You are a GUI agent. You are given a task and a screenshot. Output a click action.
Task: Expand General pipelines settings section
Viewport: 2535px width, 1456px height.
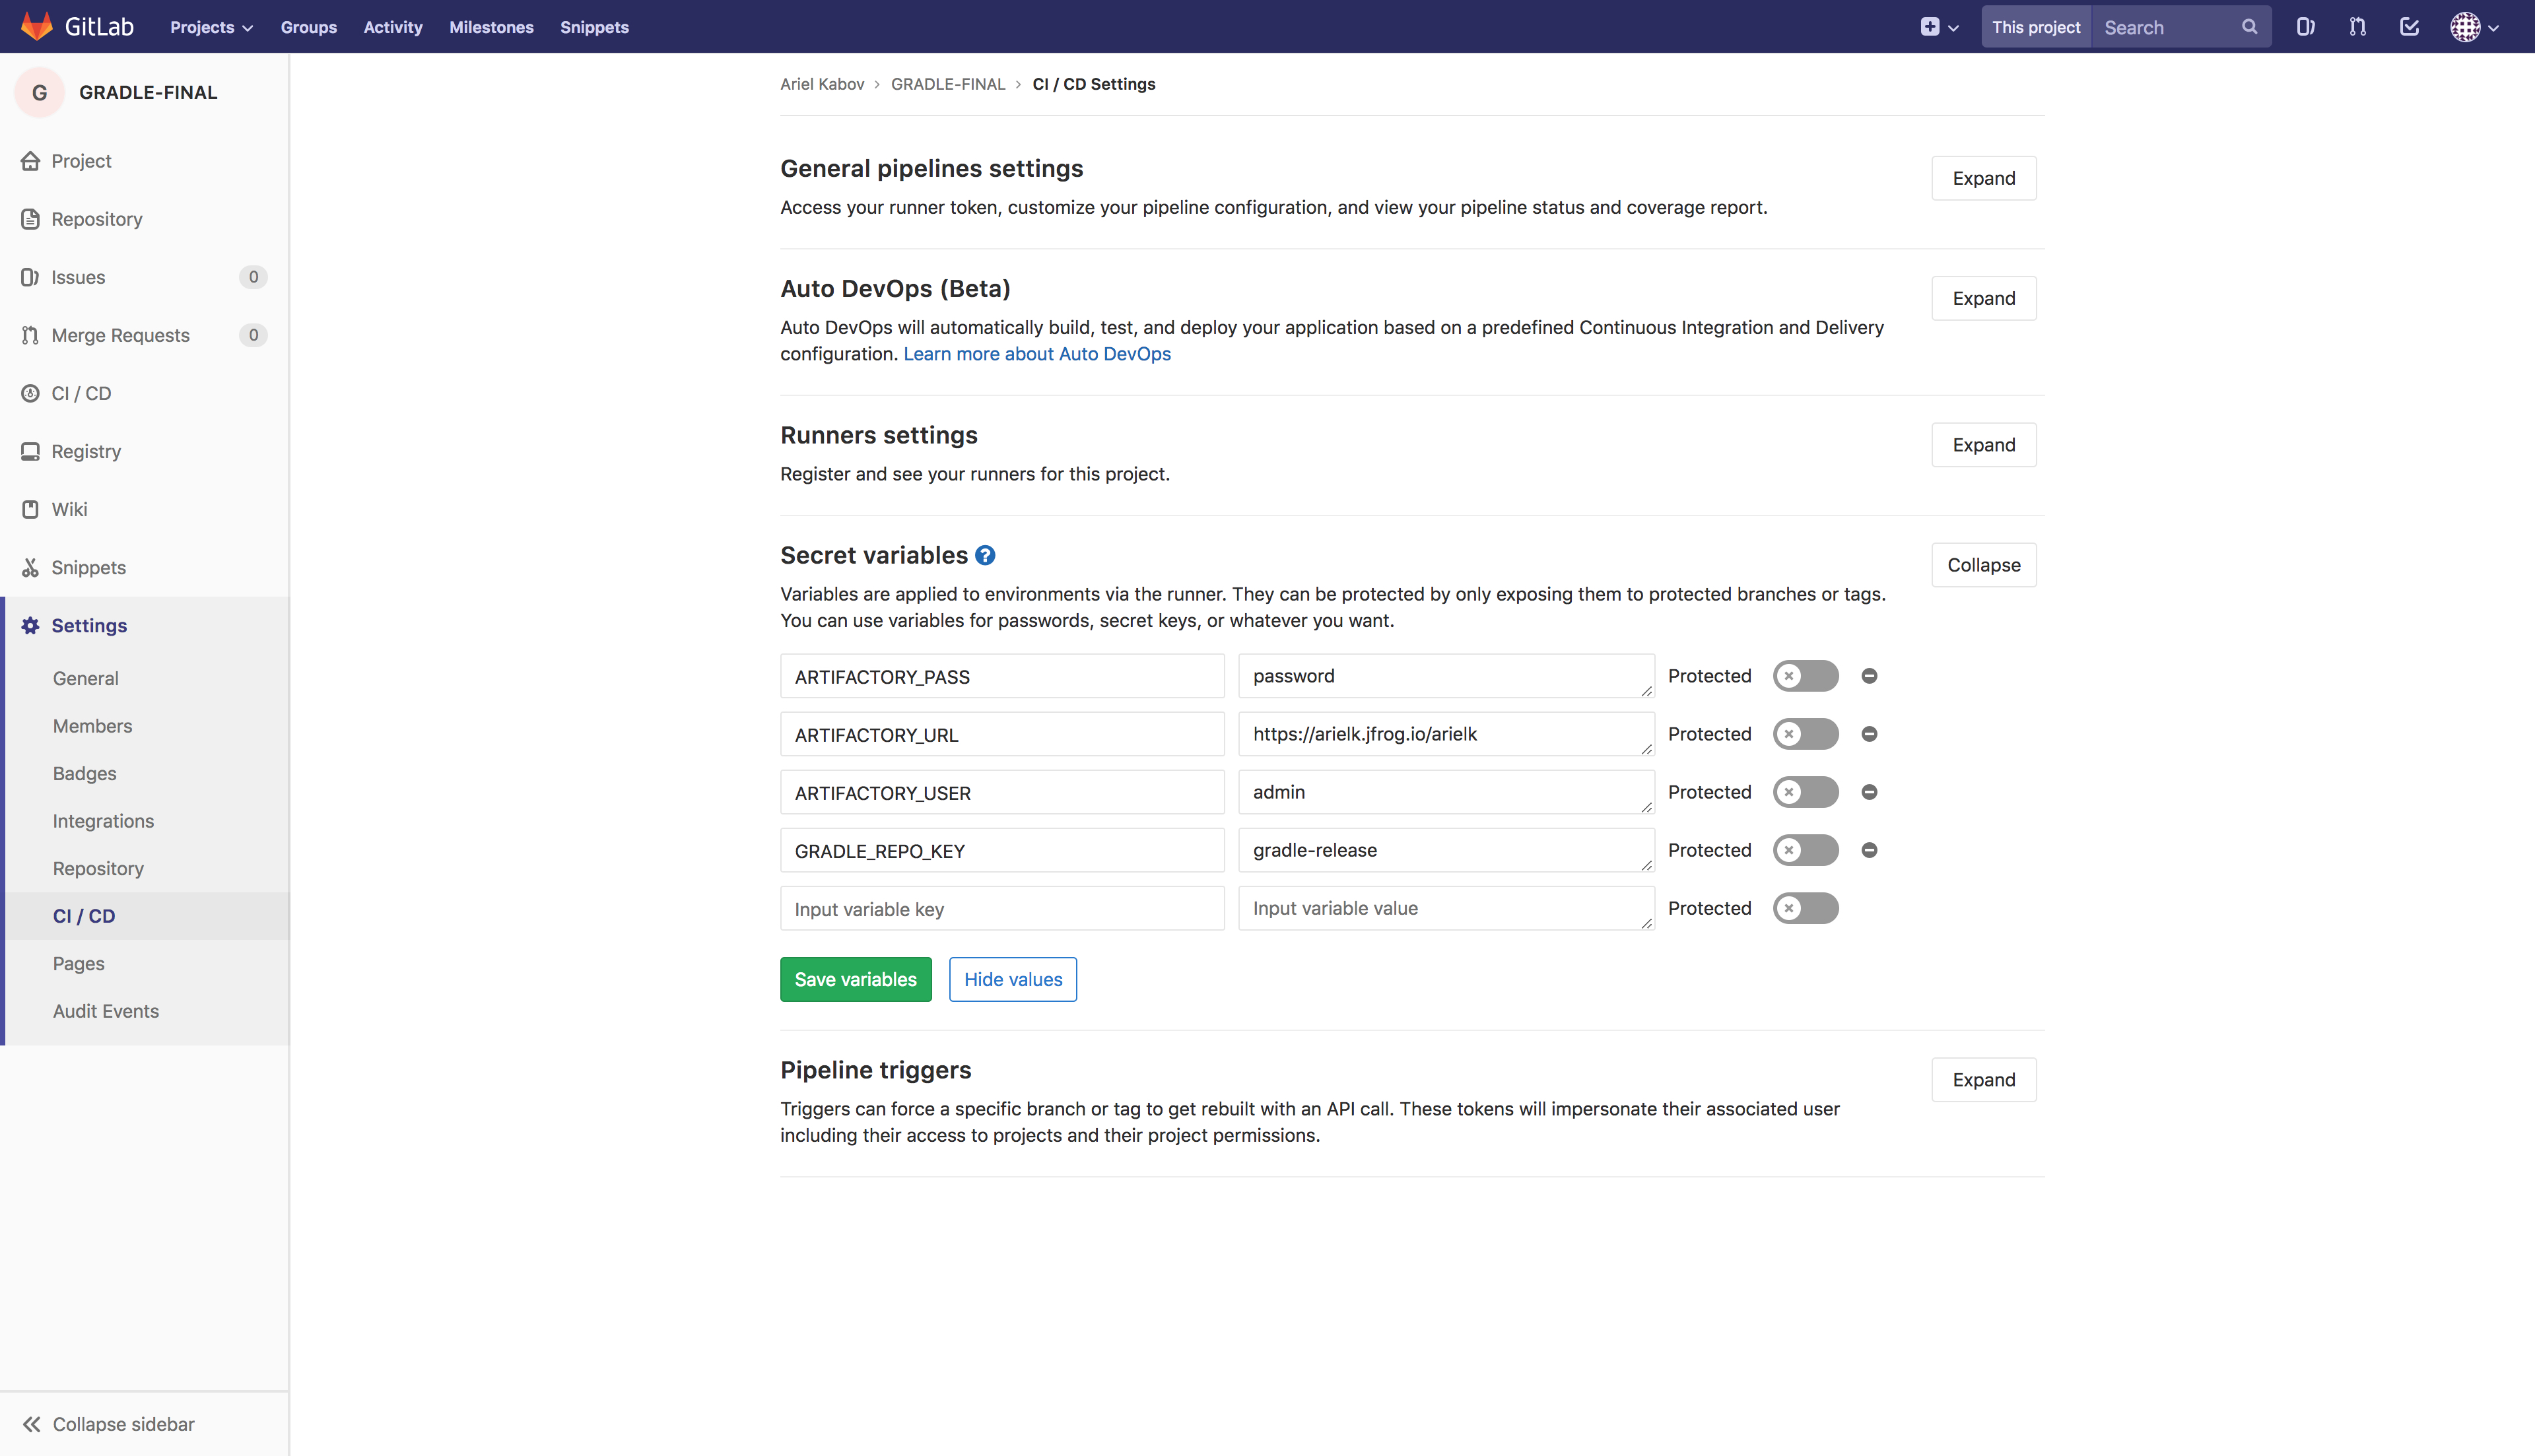(1983, 178)
